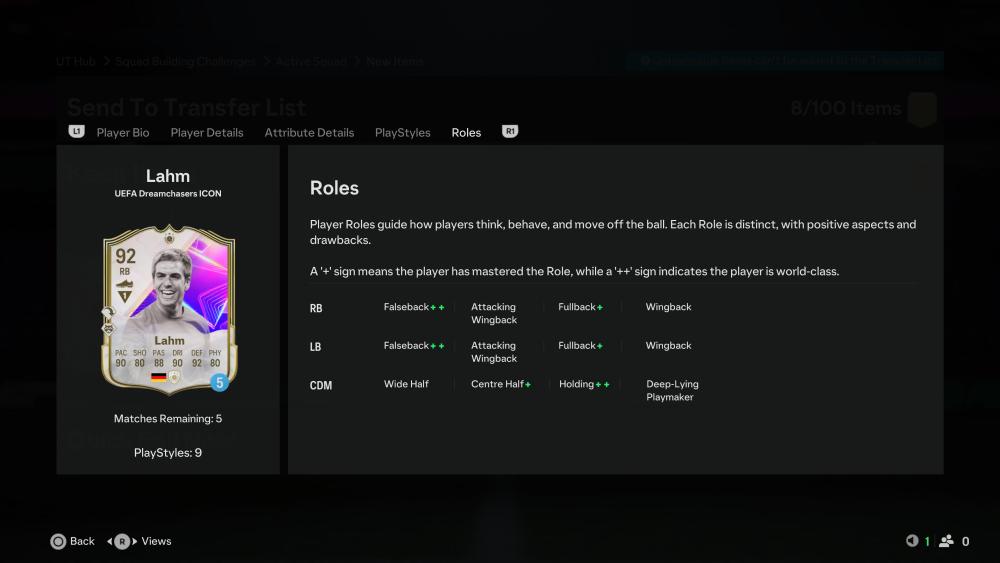Click the blue 5 badge on card
Viewport: 1000px width, 563px height.
219,383
